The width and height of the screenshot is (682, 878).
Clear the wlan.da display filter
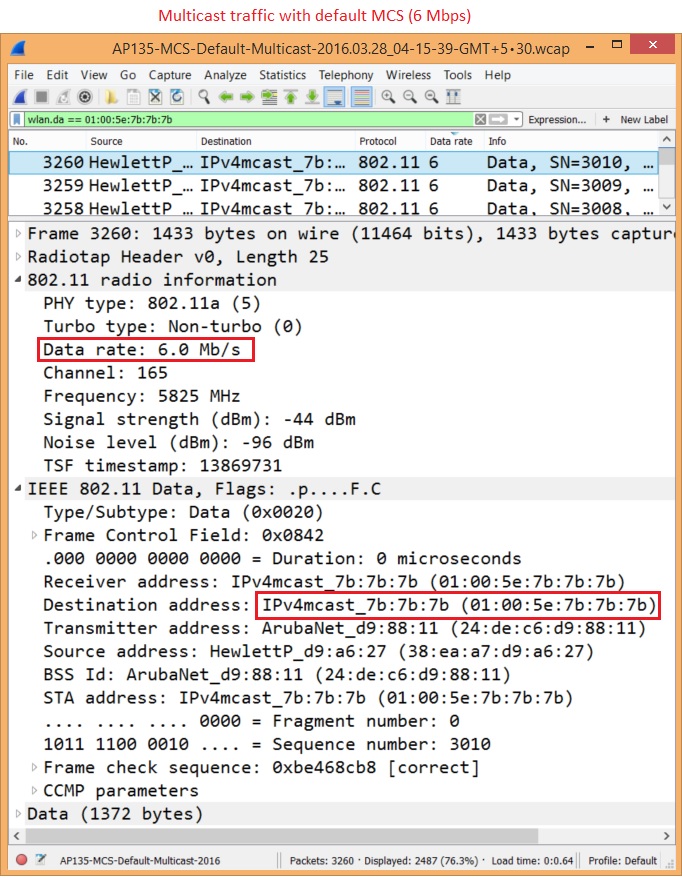pyautogui.click(x=481, y=120)
